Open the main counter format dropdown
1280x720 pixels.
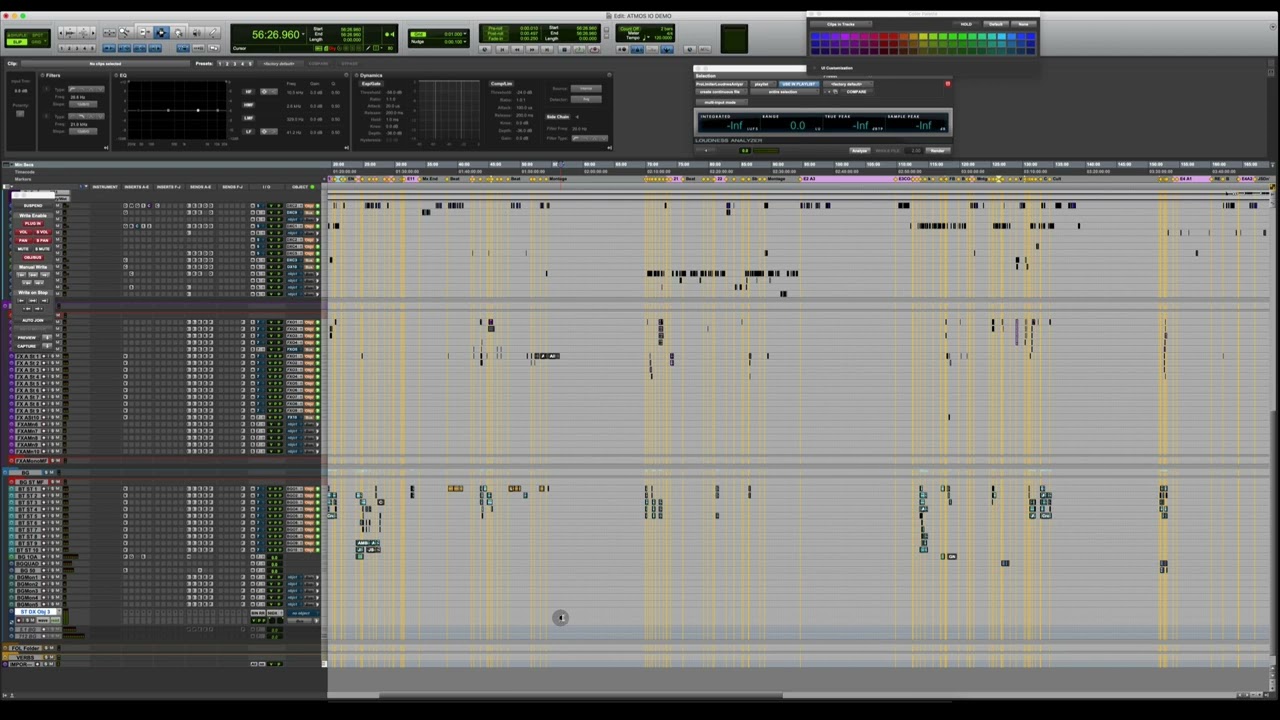(303, 35)
